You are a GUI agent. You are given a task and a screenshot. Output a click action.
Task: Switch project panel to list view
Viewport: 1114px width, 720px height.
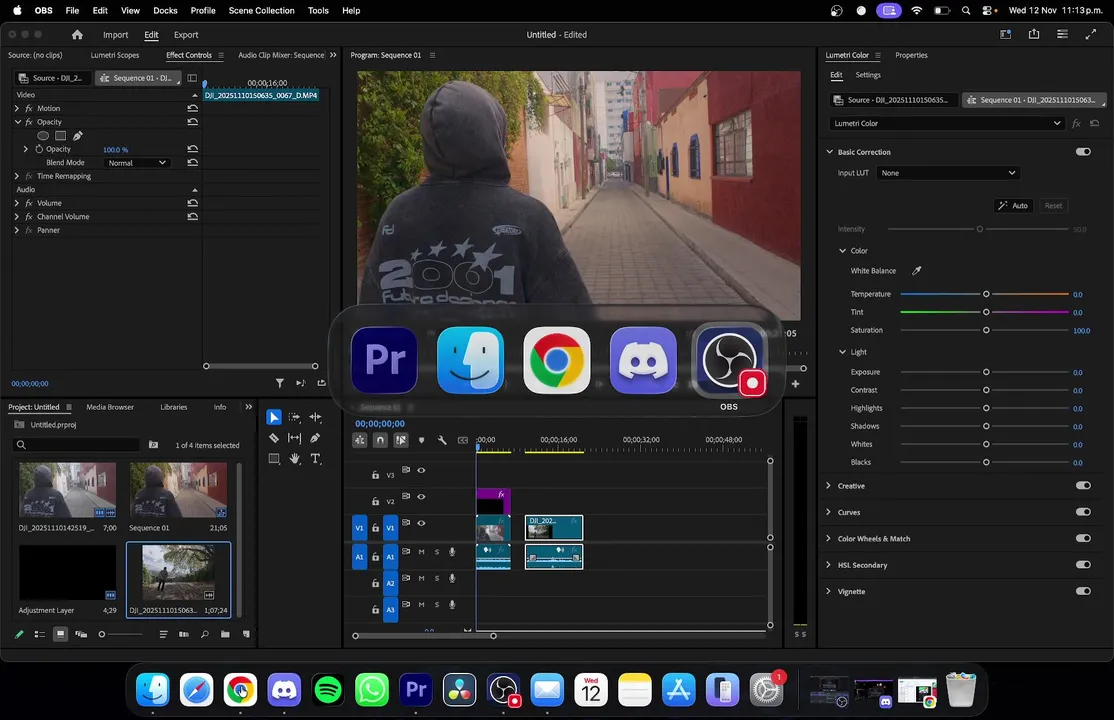pos(40,634)
